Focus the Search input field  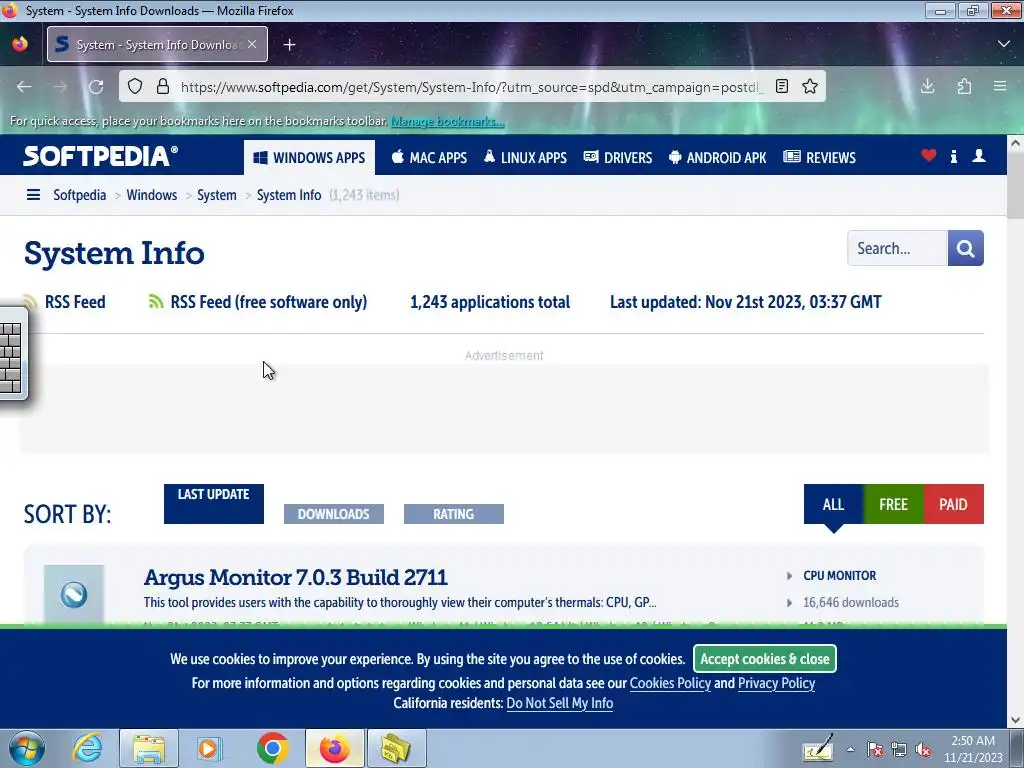pos(897,248)
